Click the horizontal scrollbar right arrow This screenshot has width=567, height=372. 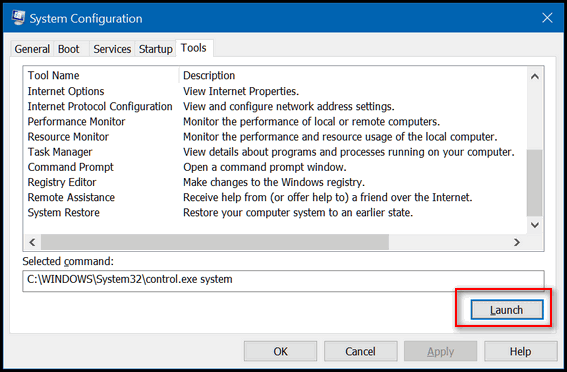tap(517, 242)
